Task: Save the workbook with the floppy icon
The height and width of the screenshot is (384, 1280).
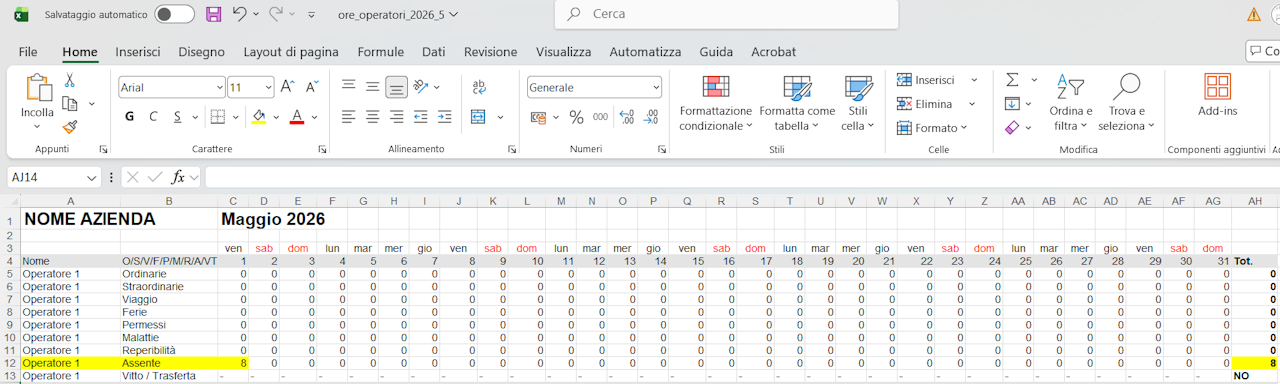Action: (x=214, y=14)
